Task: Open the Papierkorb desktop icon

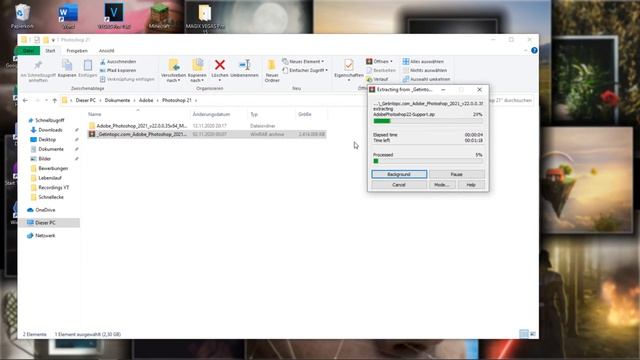Action: pyautogui.click(x=22, y=16)
